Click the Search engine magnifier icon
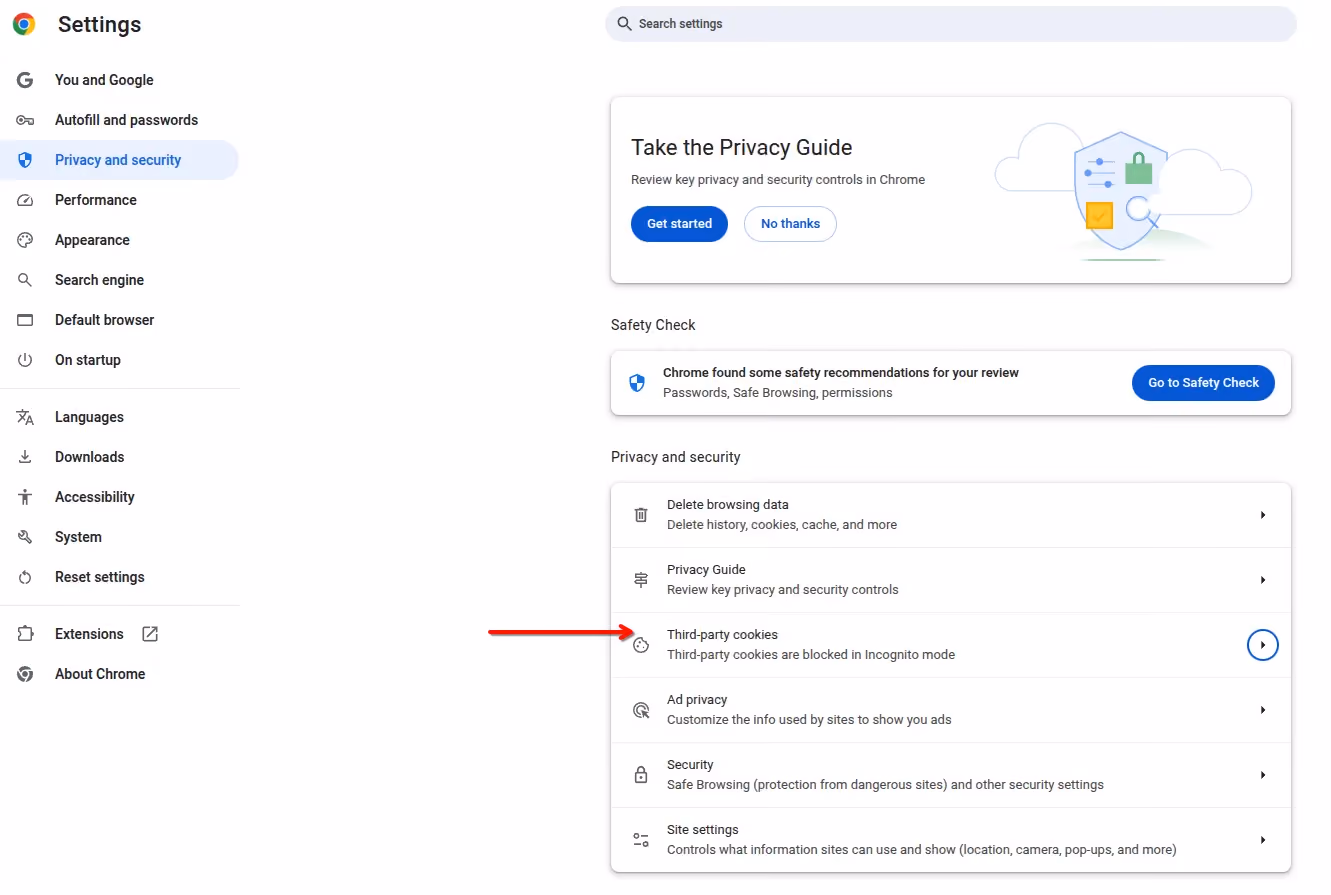The height and width of the screenshot is (895, 1331). pos(25,280)
